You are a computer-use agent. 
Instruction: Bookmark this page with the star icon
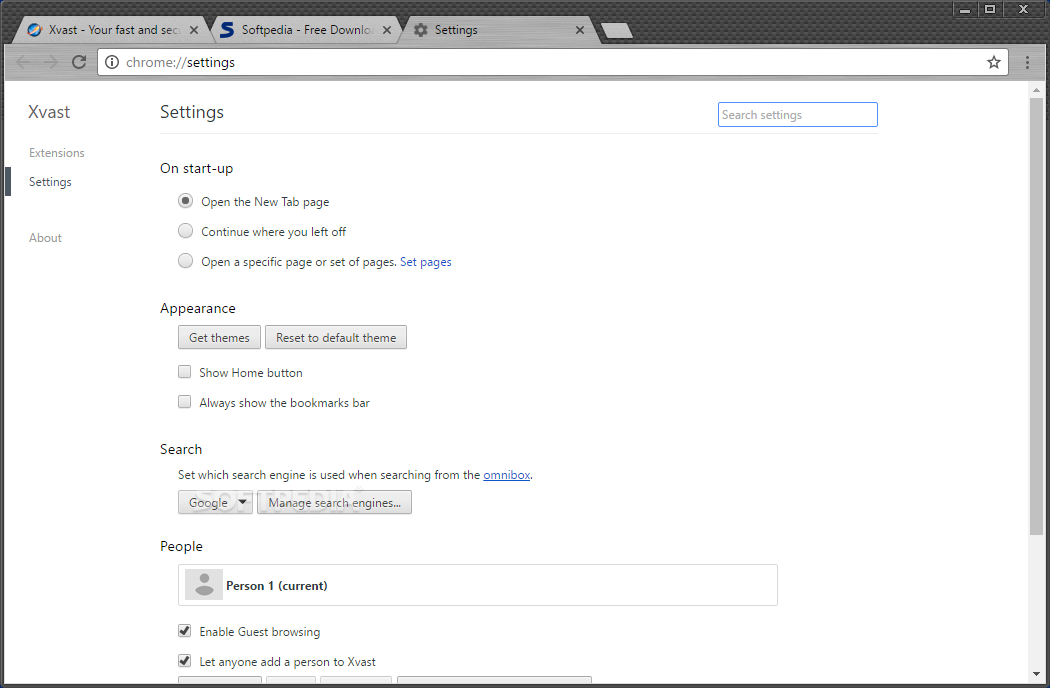994,62
